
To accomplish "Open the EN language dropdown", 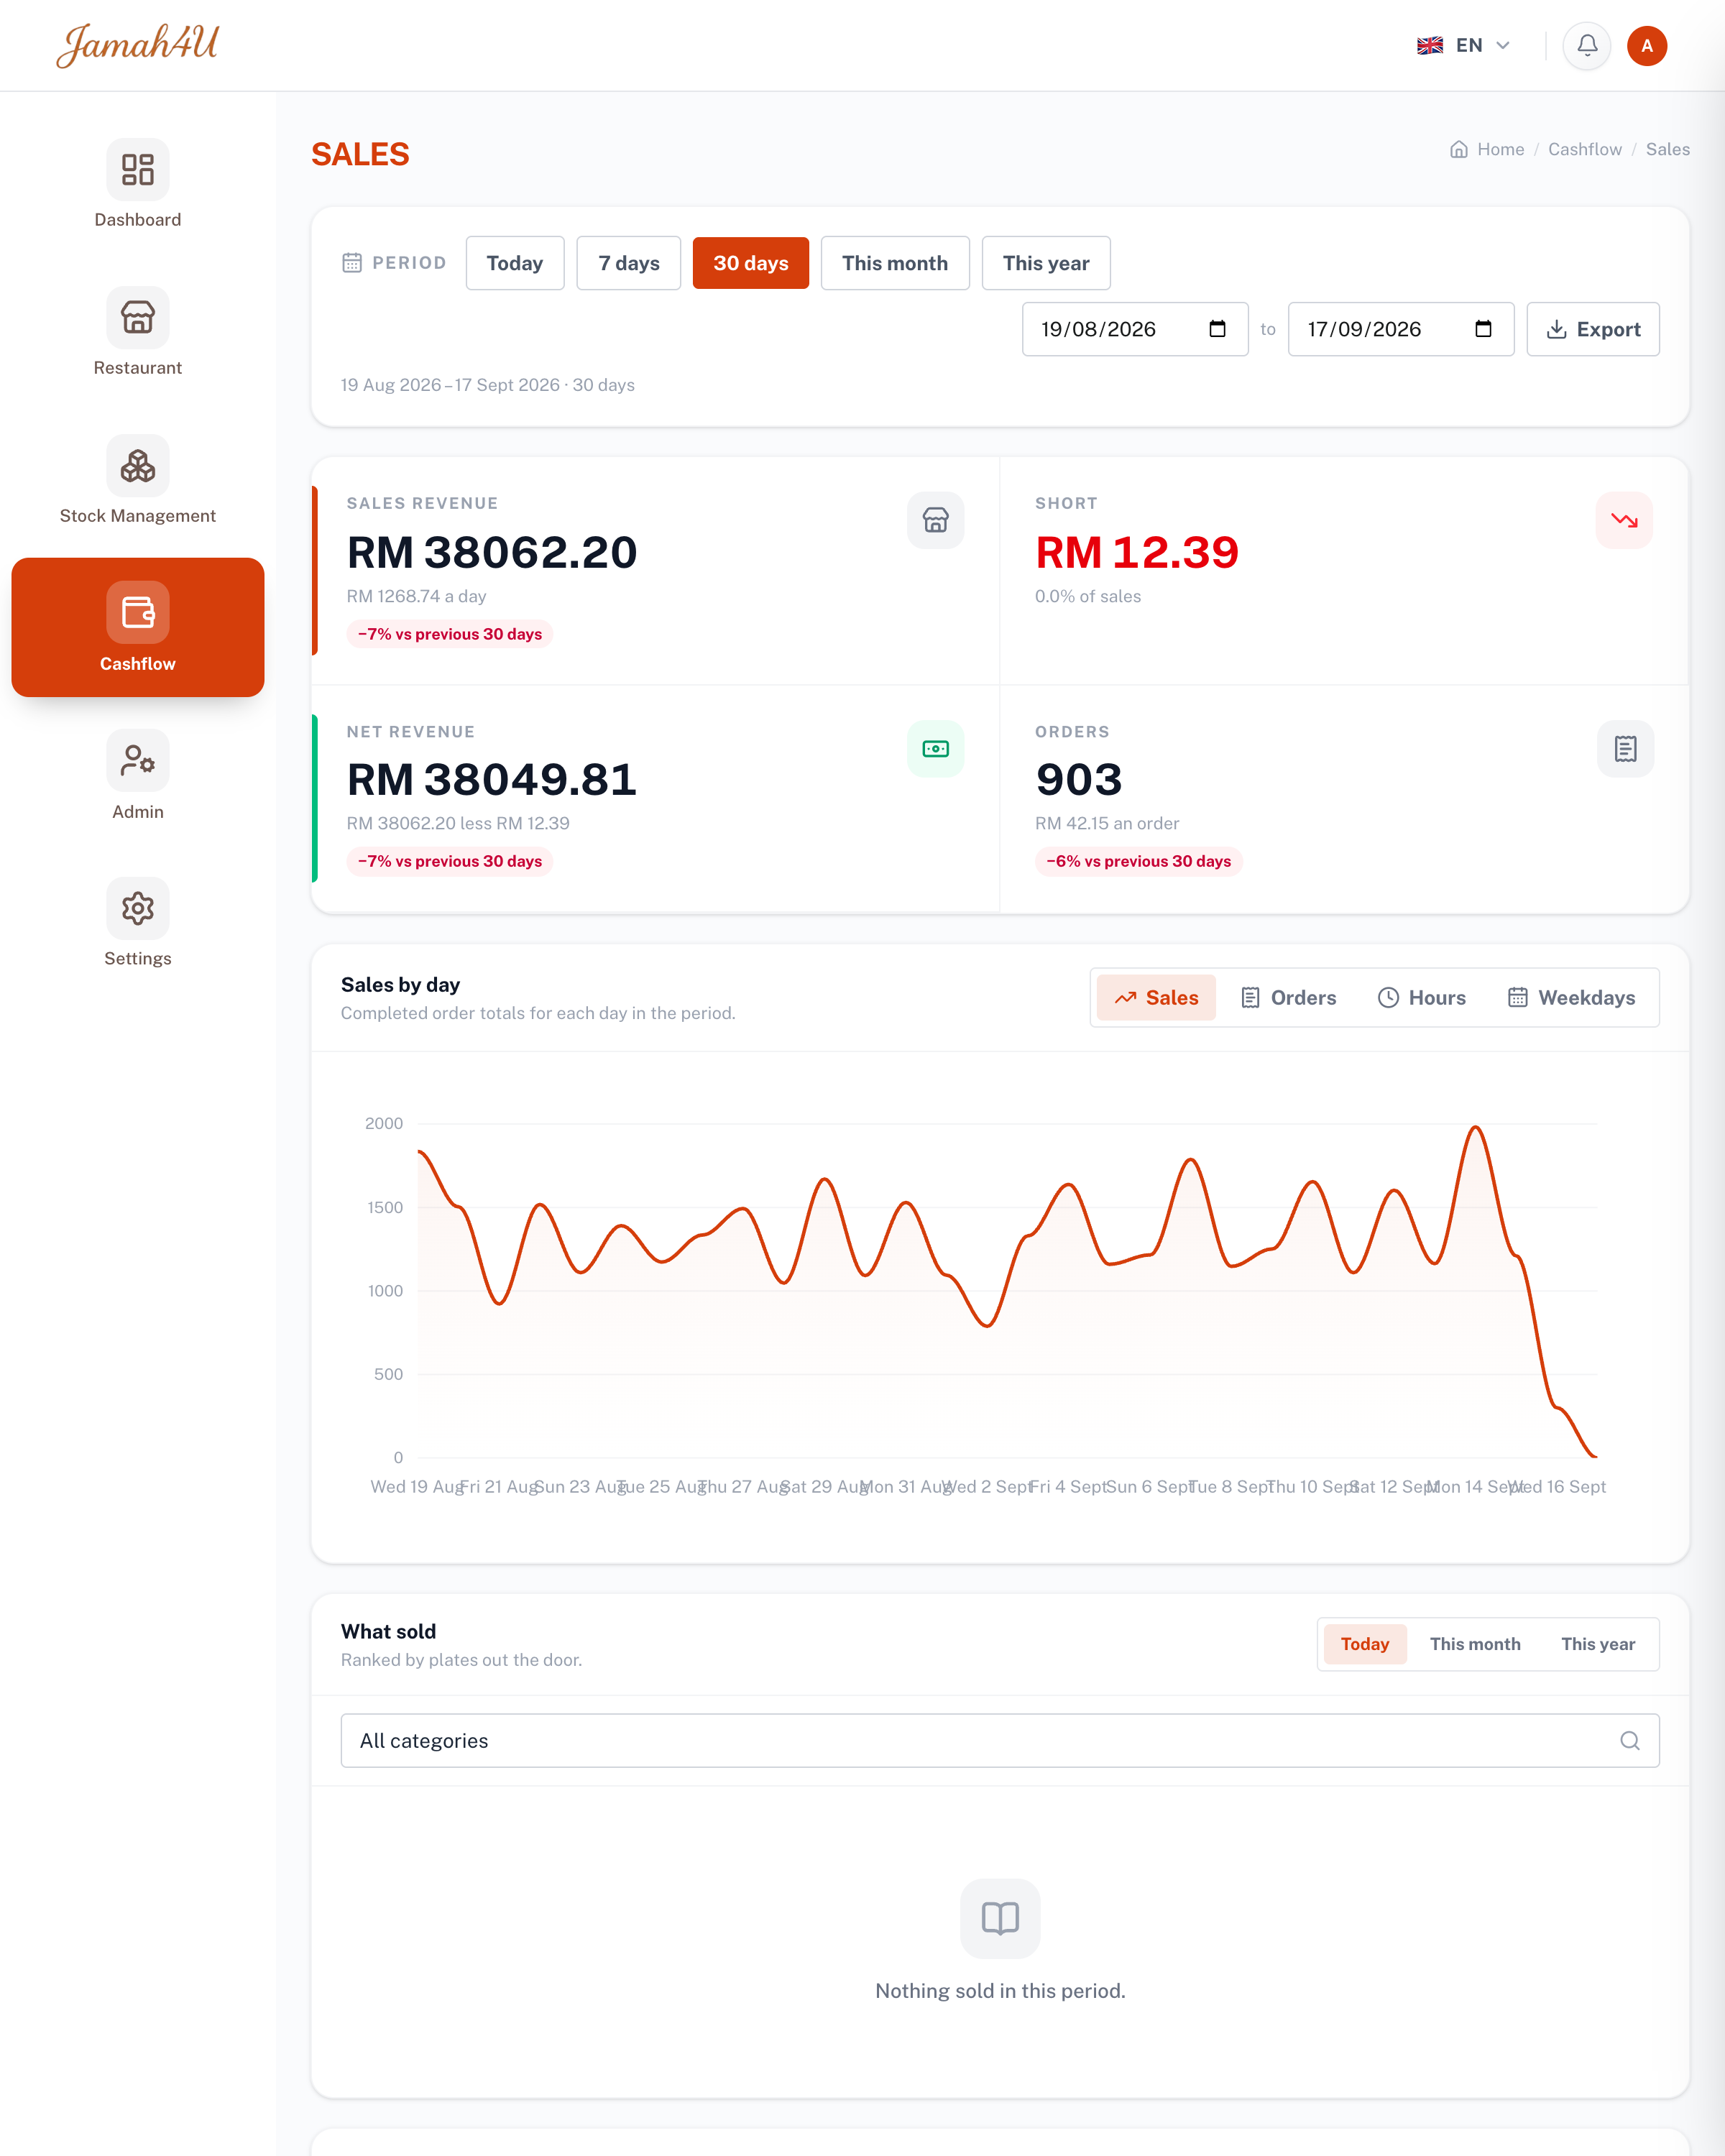I will coord(1463,46).
